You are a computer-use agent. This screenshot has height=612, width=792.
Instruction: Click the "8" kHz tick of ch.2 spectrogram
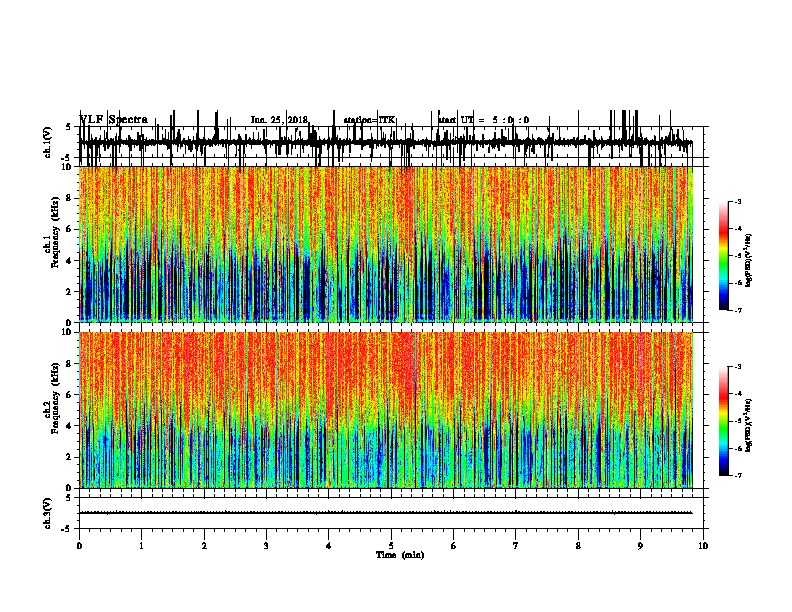click(69, 364)
